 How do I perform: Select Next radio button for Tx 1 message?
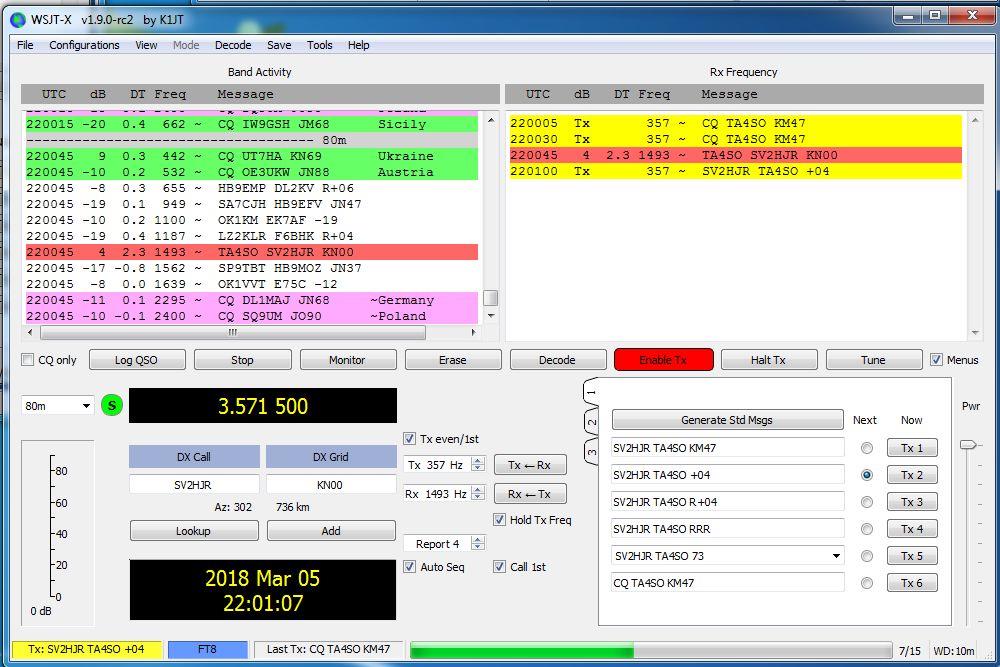point(867,448)
